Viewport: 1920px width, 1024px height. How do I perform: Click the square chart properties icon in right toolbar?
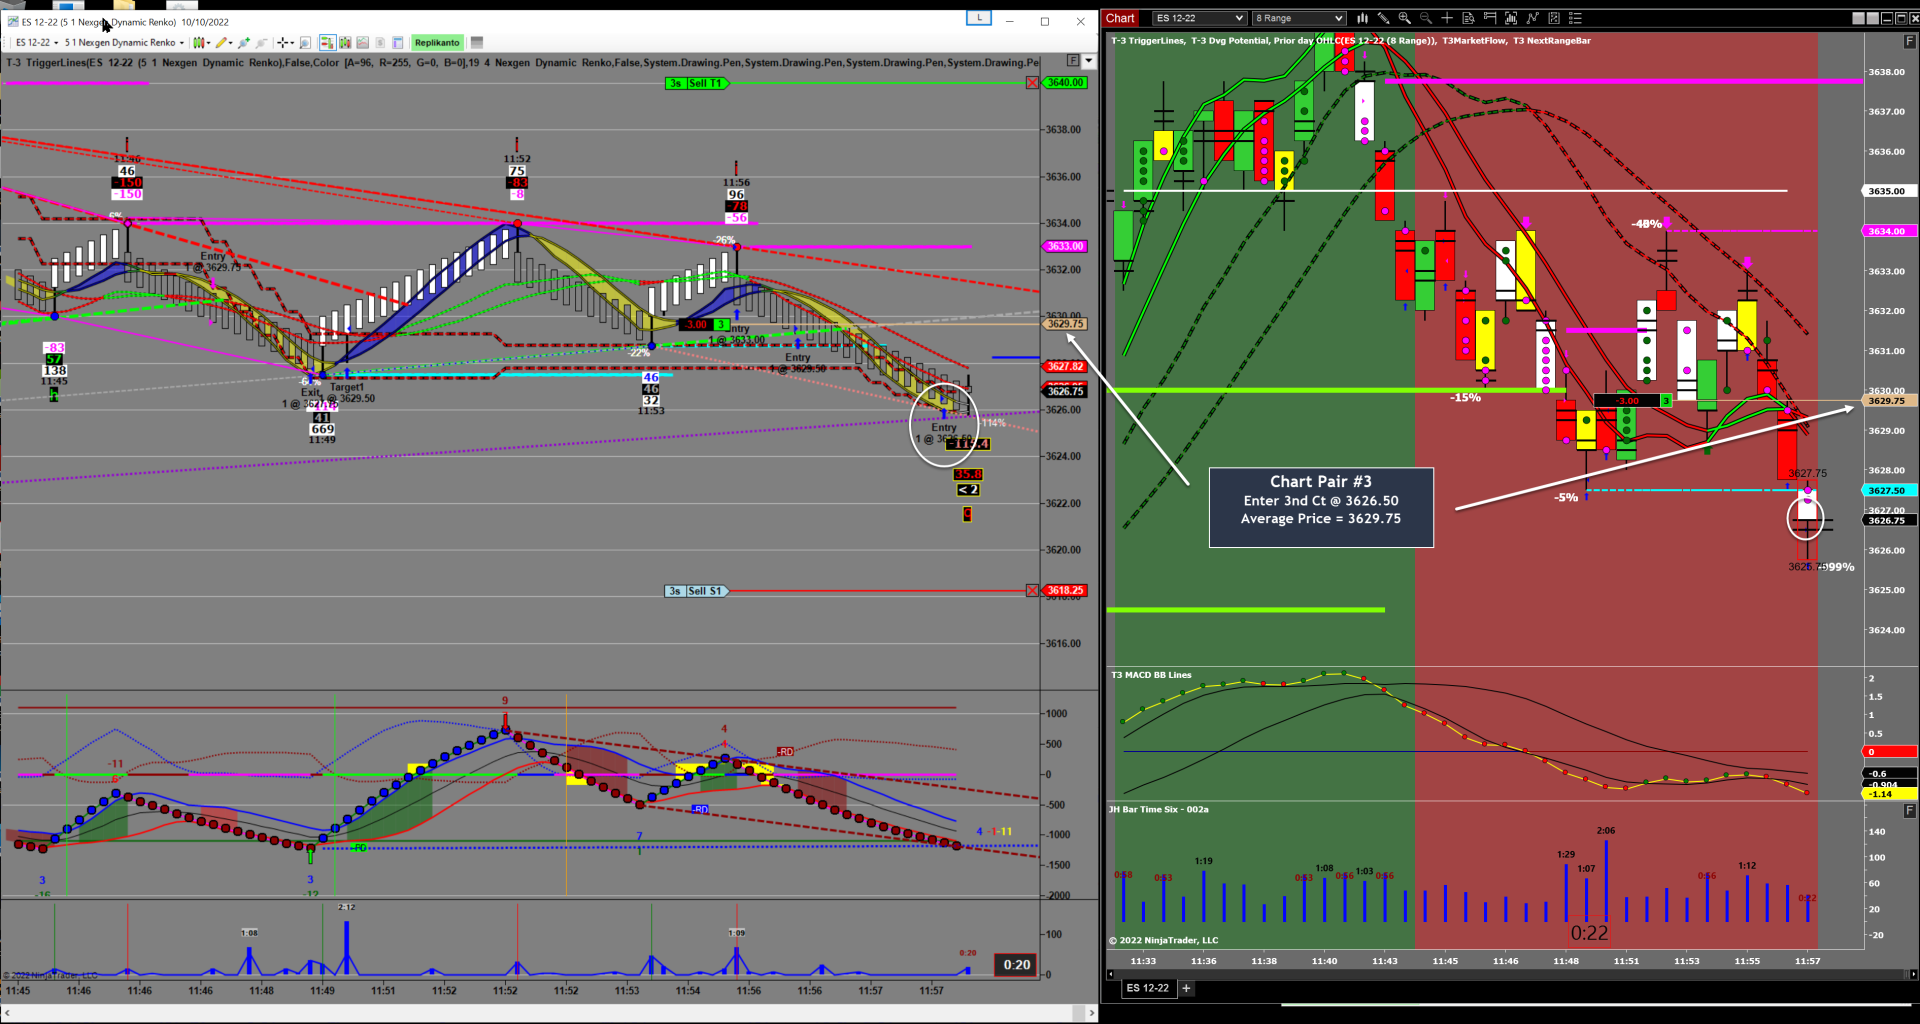point(1554,18)
